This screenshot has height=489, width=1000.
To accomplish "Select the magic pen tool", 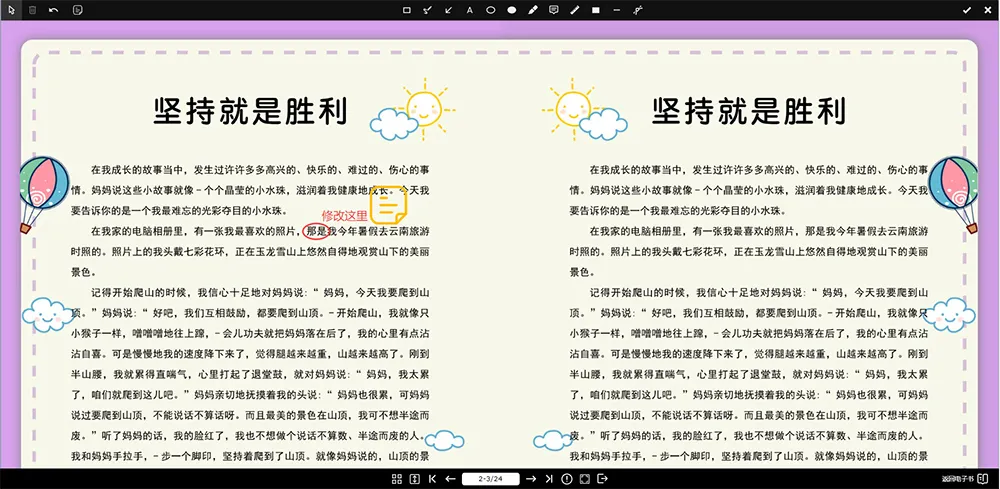I will (x=637, y=10).
